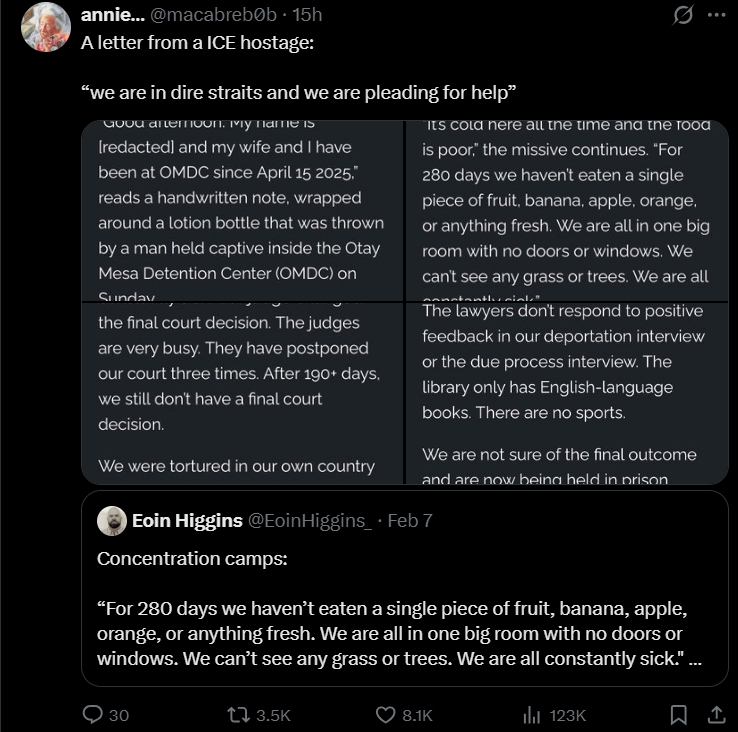Viewport: 738px width, 732px height.
Task: Open Eoin Higgins's small avatar
Action: pos(111,520)
